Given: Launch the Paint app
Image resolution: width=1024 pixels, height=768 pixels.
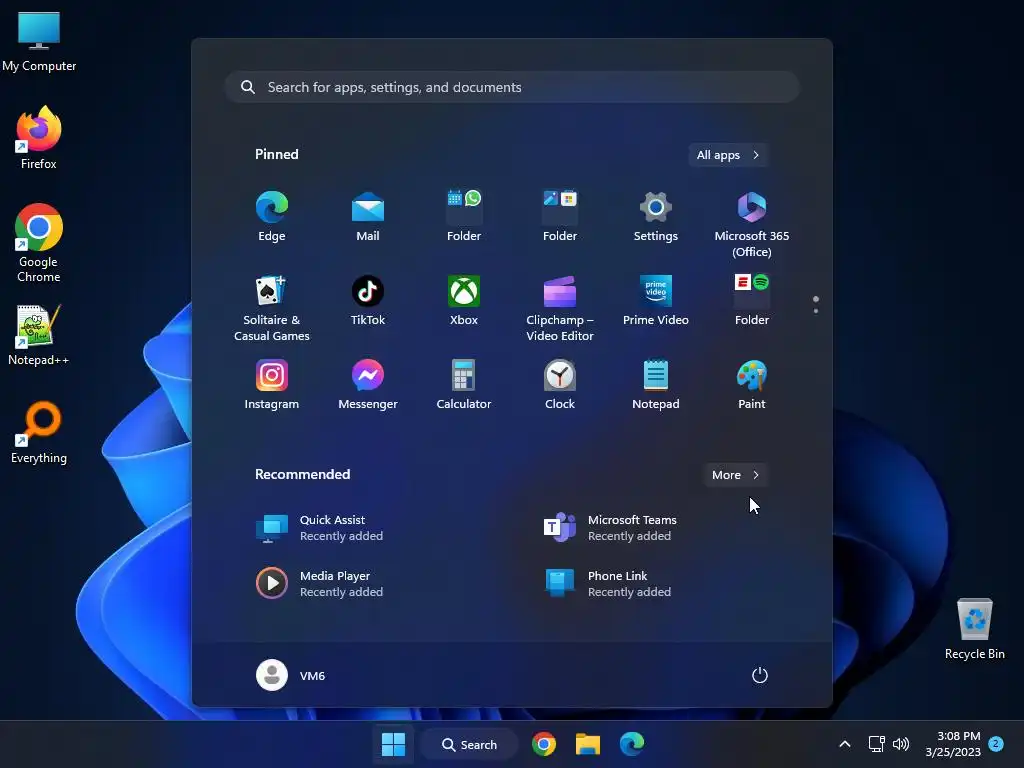Looking at the screenshot, I should point(752,385).
